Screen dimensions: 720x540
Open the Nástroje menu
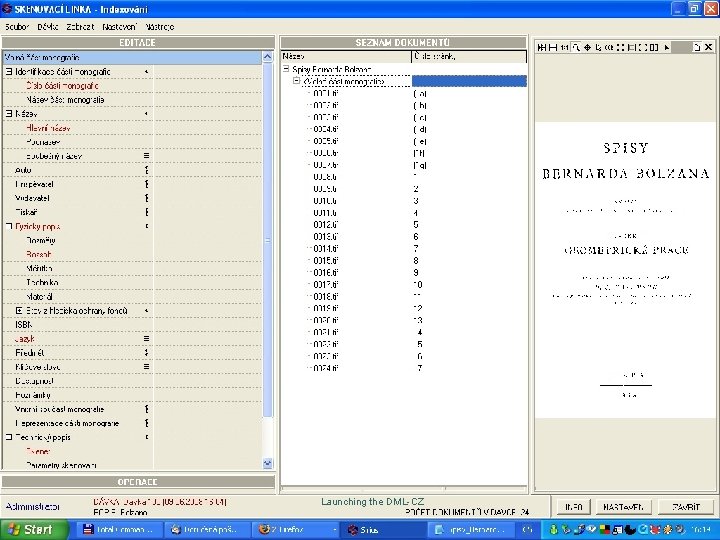coord(160,27)
